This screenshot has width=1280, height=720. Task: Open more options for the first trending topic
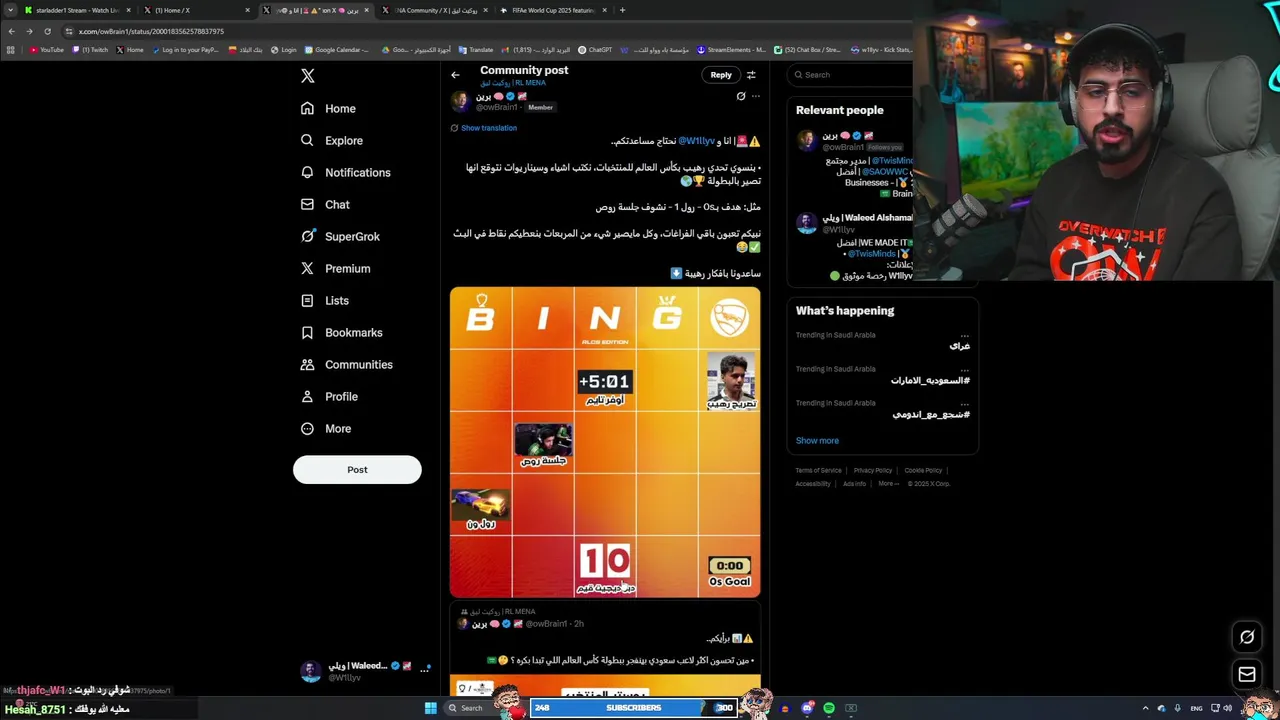point(965,335)
